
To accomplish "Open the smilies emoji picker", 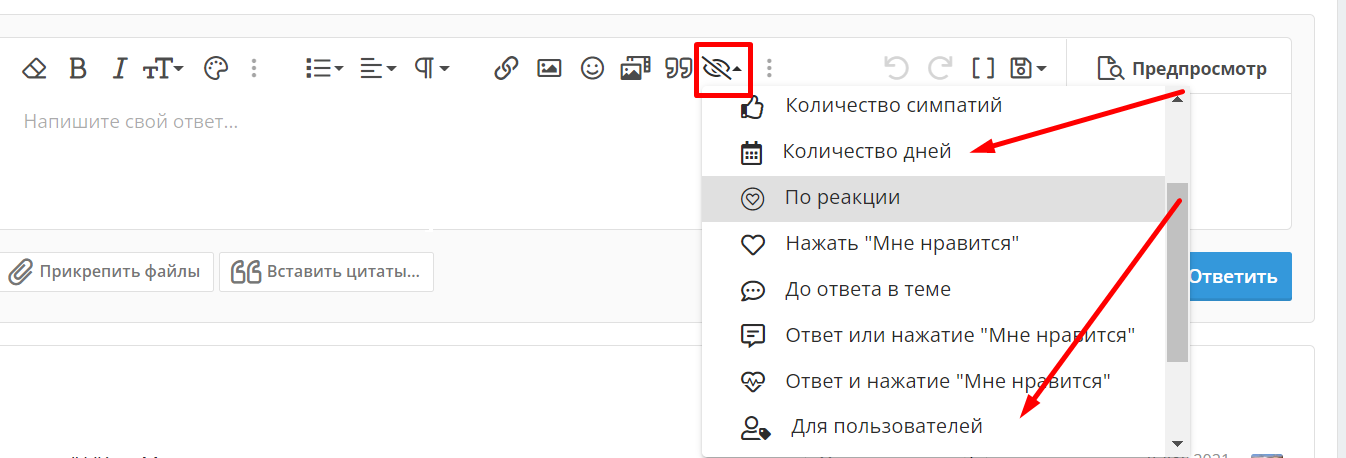I will [x=593, y=69].
